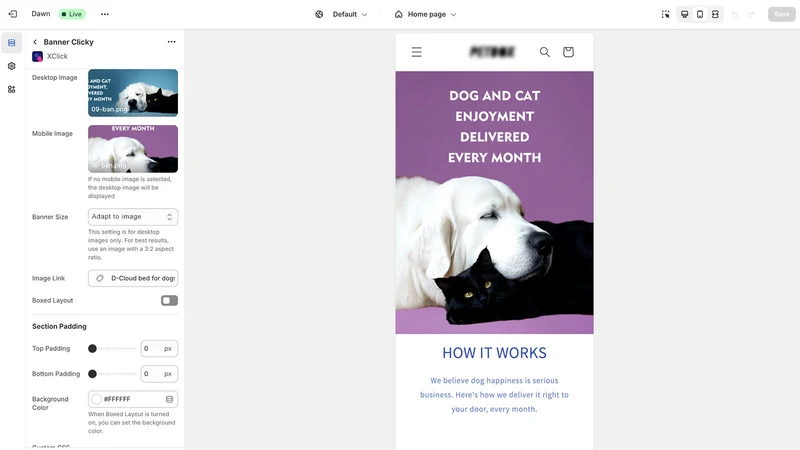Select the Mobile Image thumbnail
This screenshot has height=450, width=800.
(133, 148)
